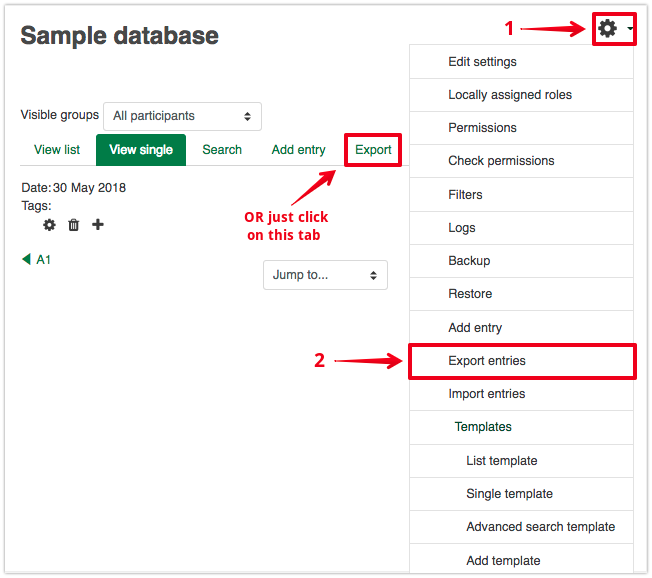Click Locally assigned roles menu item

coord(510,95)
